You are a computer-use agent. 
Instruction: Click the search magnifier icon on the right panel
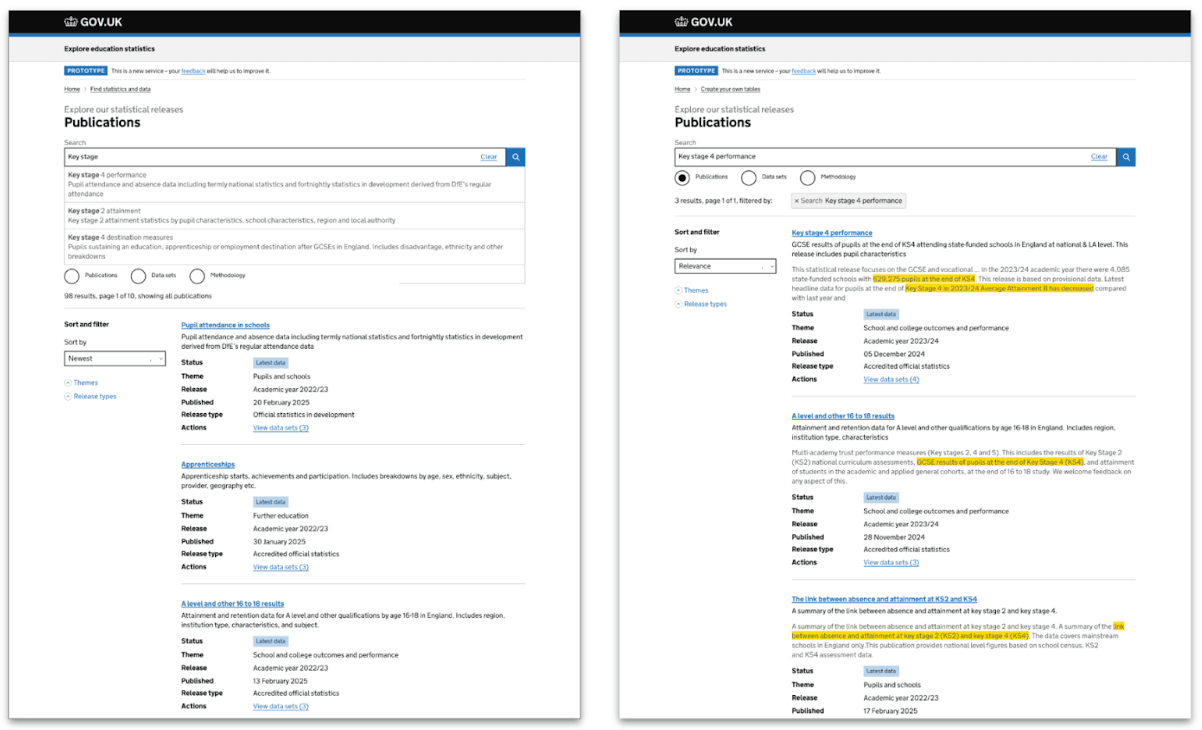tap(1125, 157)
